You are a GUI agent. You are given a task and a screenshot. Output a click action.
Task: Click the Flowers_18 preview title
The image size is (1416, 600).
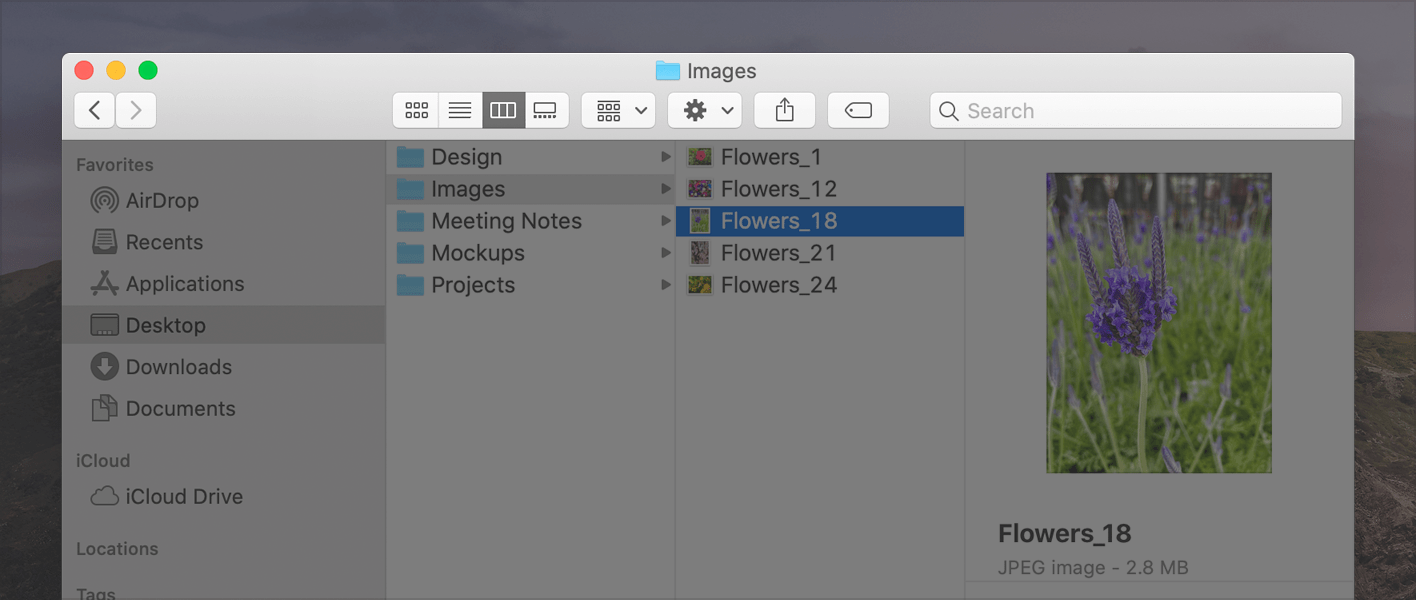1064,533
